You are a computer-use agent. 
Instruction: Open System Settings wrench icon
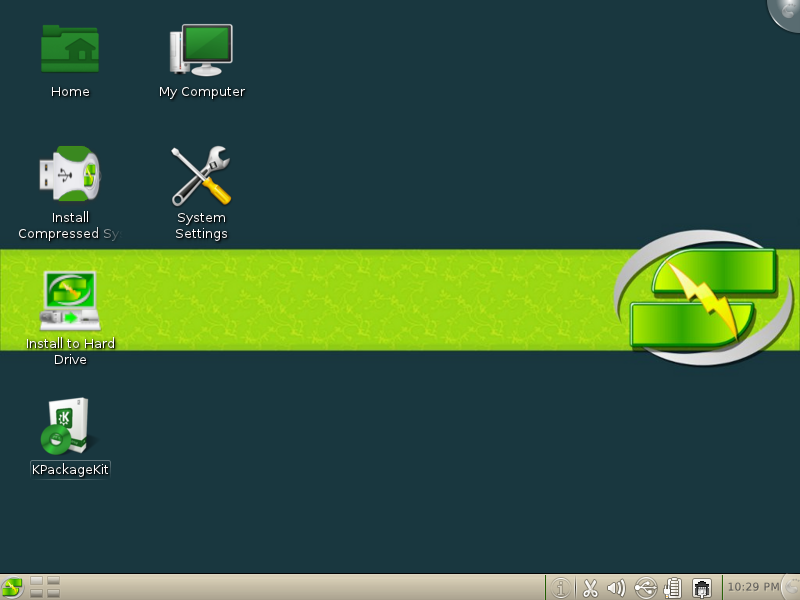[x=201, y=176]
